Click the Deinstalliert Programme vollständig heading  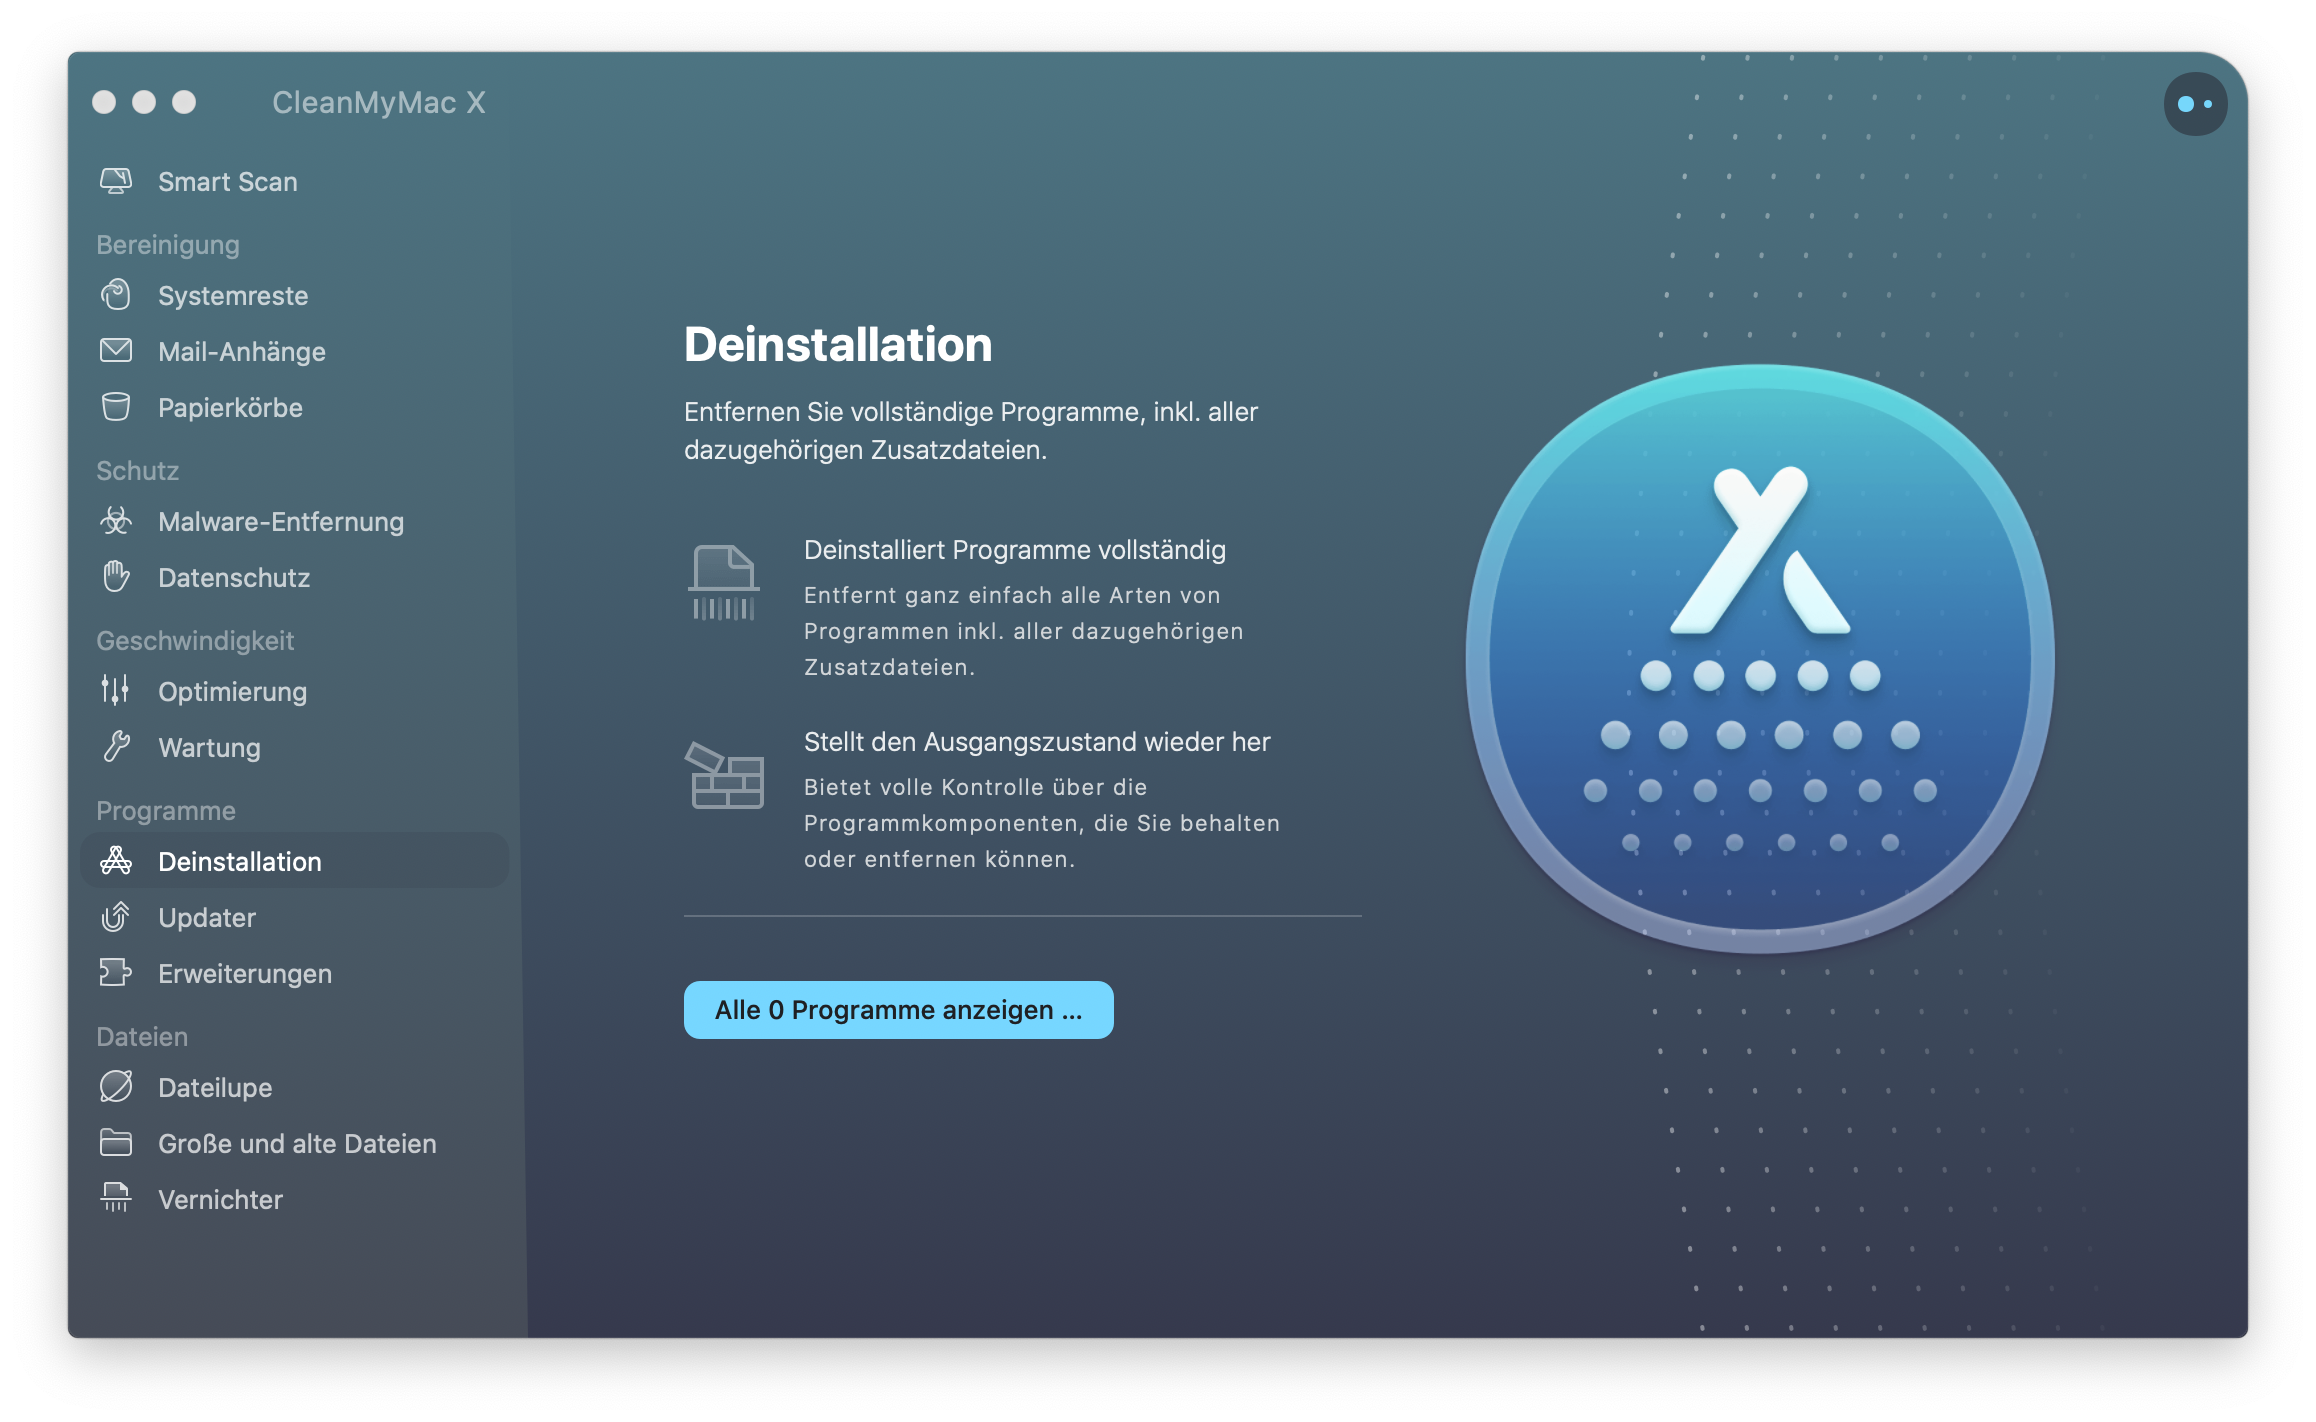pyautogui.click(x=1014, y=550)
